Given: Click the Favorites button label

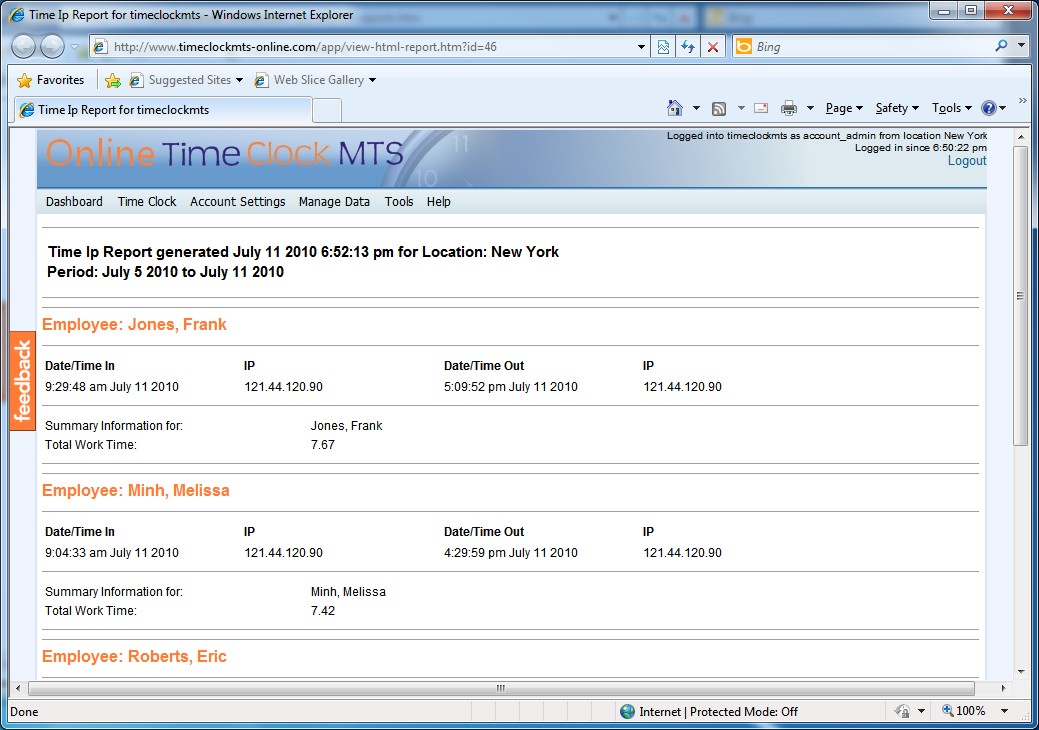Looking at the screenshot, I should [x=60, y=80].
